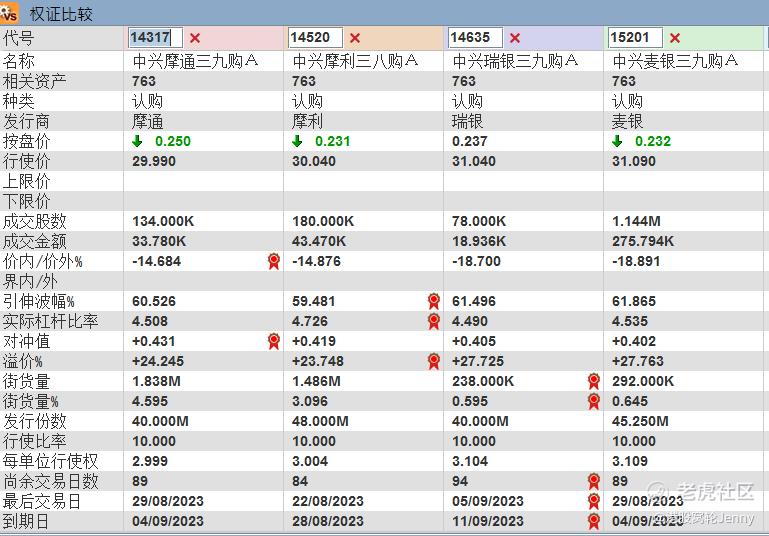
Task: Click the 按盘价 row label
Action: [26, 141]
